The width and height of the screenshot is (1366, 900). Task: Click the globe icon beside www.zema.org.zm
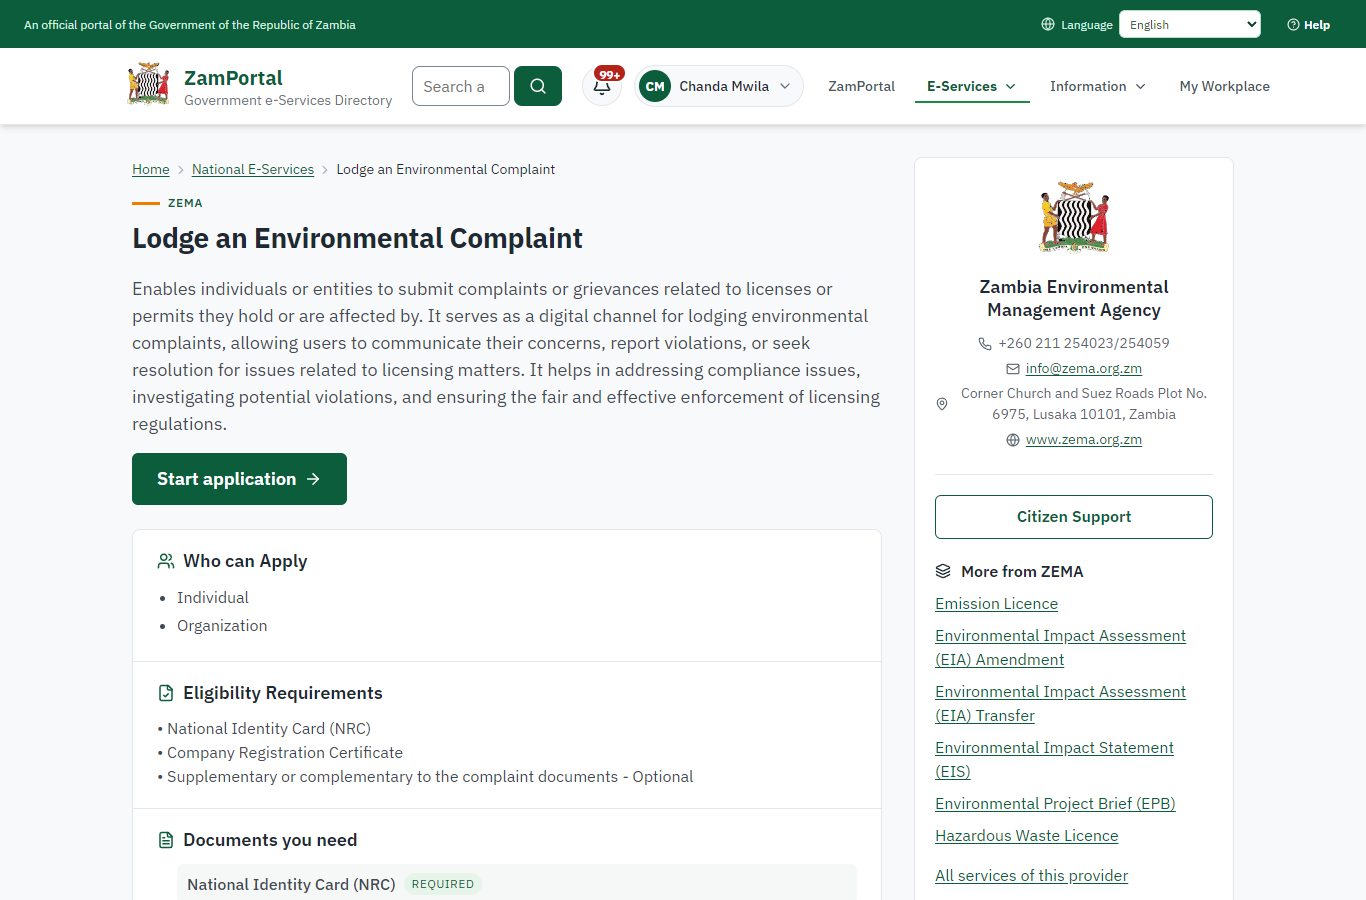1013,440
